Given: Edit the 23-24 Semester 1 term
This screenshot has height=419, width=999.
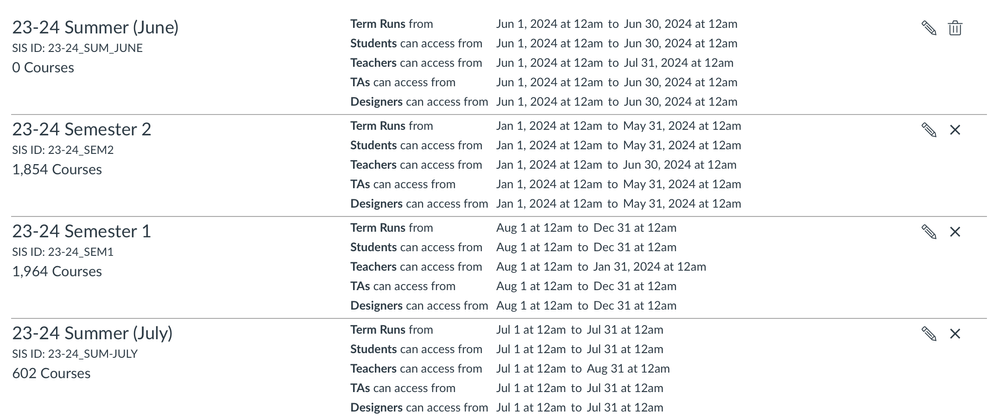Looking at the screenshot, I should click(x=929, y=232).
